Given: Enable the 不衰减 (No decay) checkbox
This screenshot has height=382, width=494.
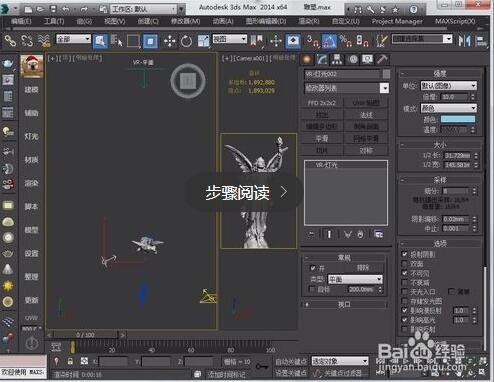Looking at the screenshot, I should click(405, 282).
